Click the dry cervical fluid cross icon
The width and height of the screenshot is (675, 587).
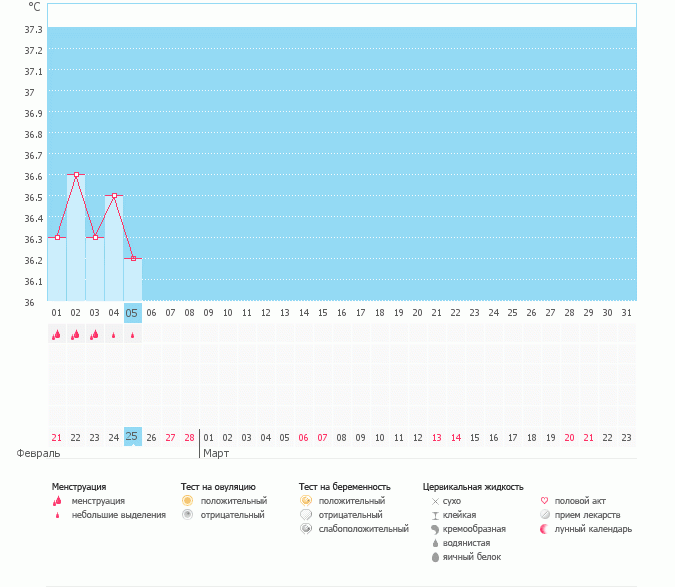435,500
